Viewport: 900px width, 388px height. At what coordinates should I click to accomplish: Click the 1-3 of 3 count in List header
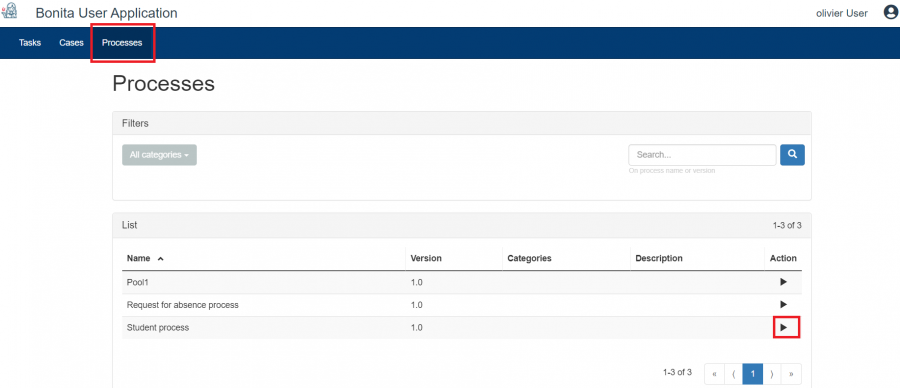pos(787,226)
